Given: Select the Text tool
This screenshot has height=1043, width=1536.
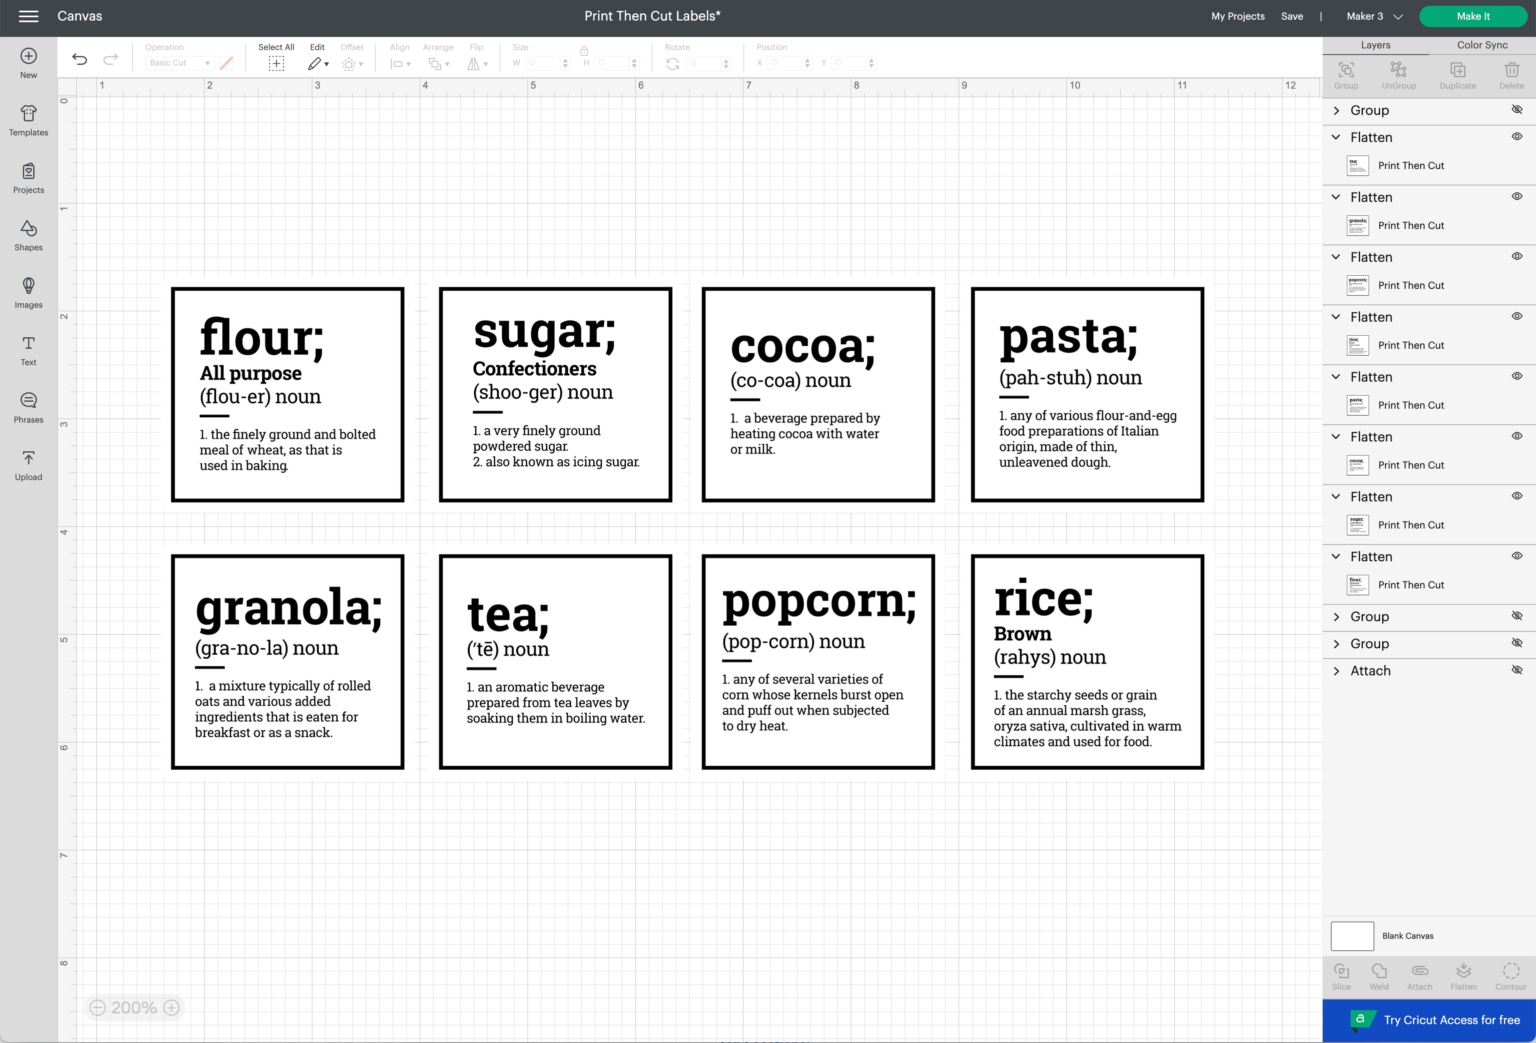Looking at the screenshot, I should [x=28, y=350].
